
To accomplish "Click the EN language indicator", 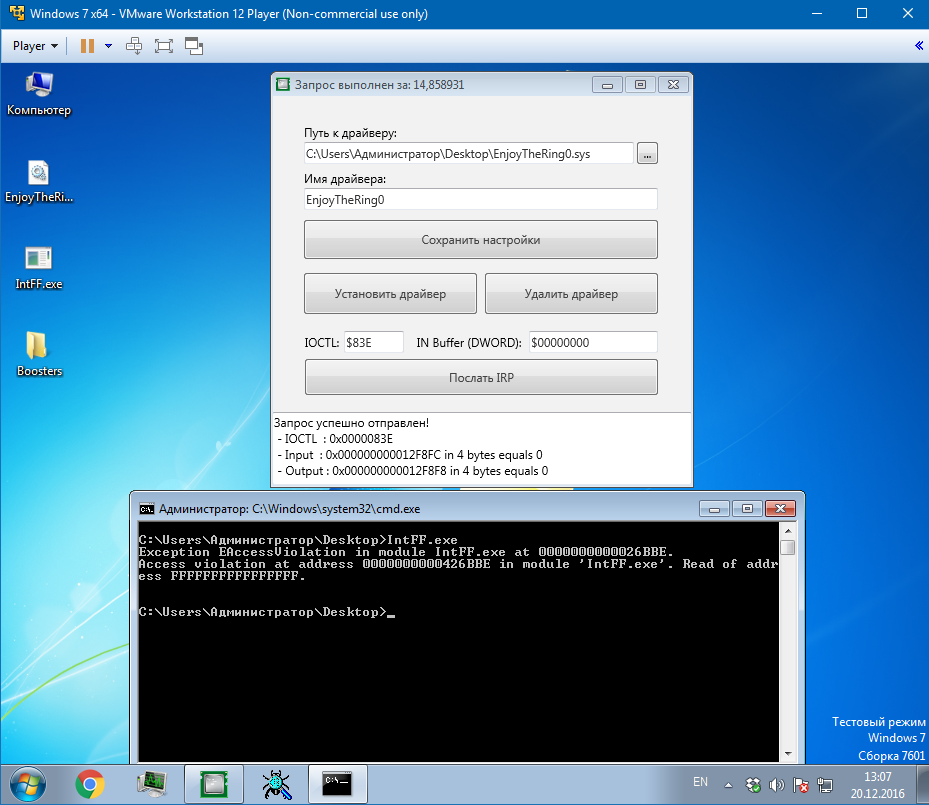I will point(700,782).
